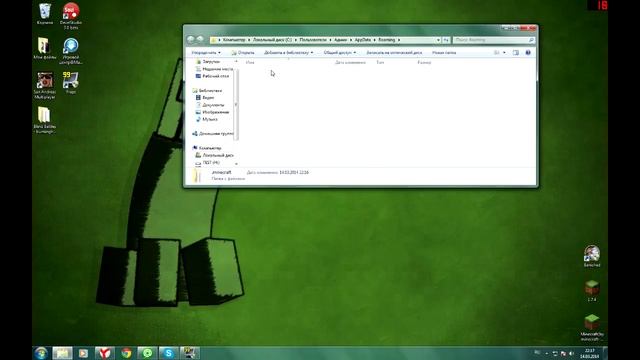Open the media player taskbar icon
This screenshot has height=360, width=640.
tap(83, 353)
